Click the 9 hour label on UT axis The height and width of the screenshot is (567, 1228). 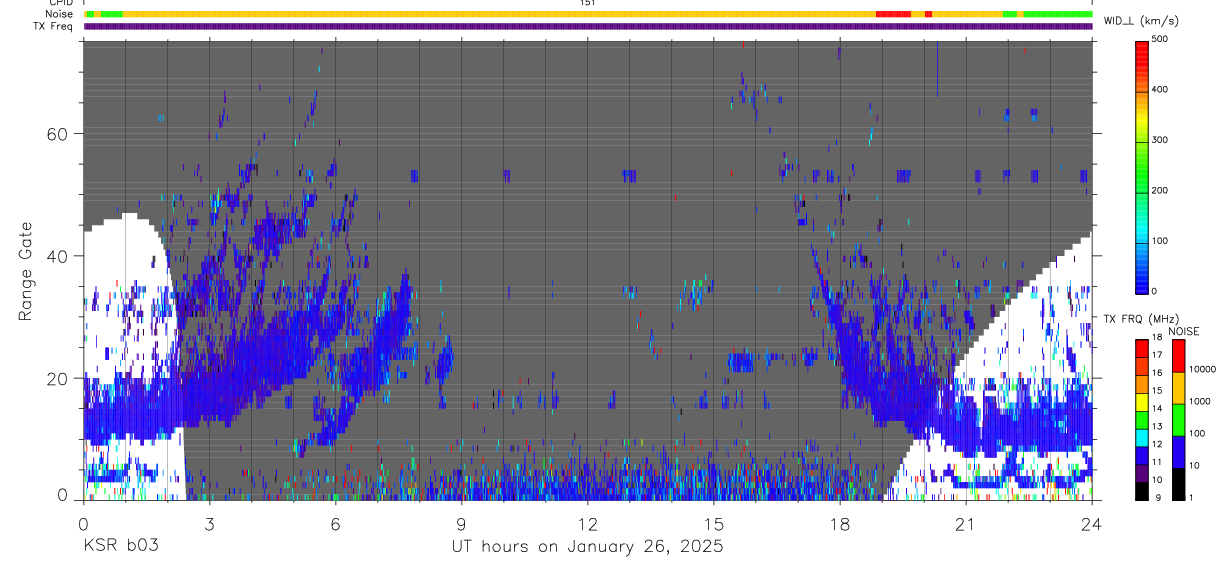pos(461,523)
